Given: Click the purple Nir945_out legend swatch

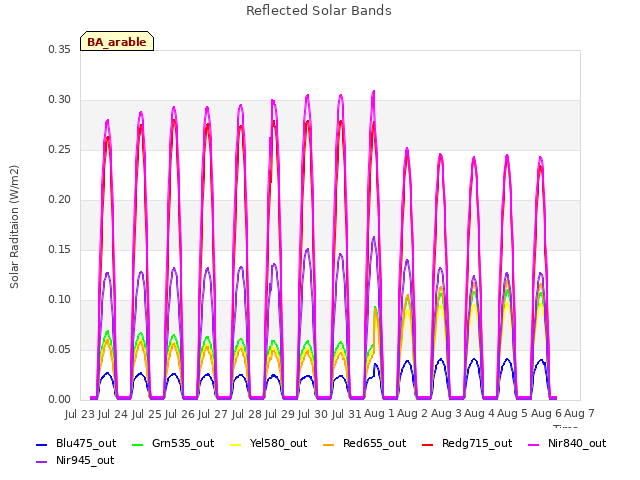Looking at the screenshot, I should [x=41, y=462].
